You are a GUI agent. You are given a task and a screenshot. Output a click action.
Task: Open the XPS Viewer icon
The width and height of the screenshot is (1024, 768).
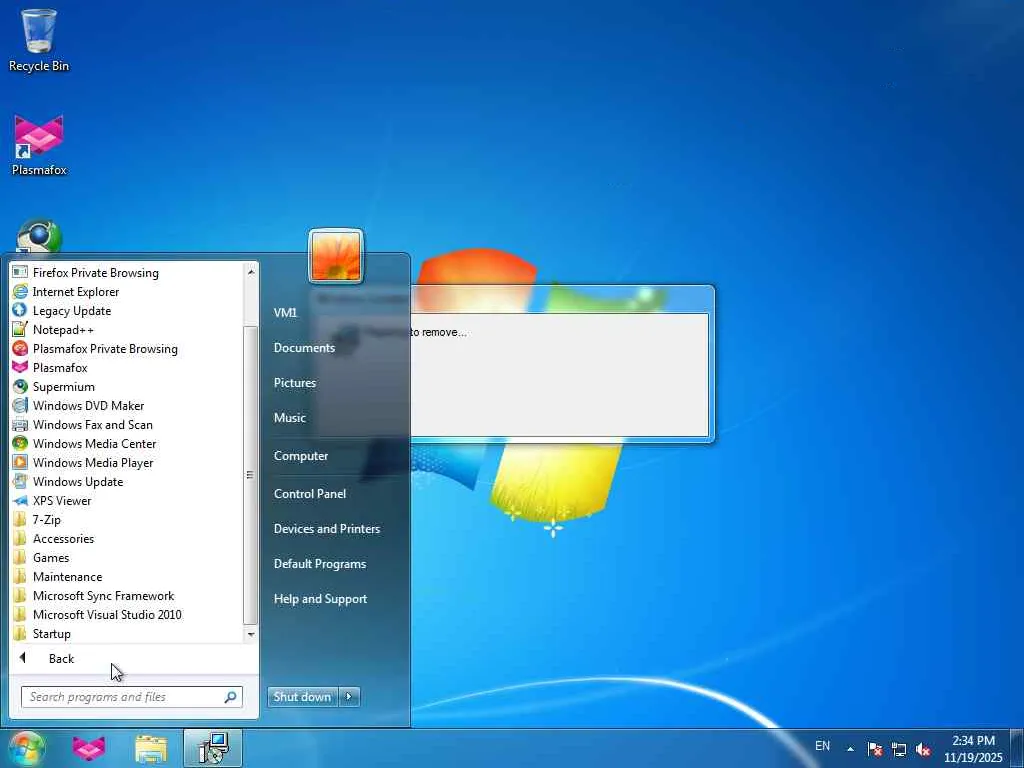click(x=20, y=500)
